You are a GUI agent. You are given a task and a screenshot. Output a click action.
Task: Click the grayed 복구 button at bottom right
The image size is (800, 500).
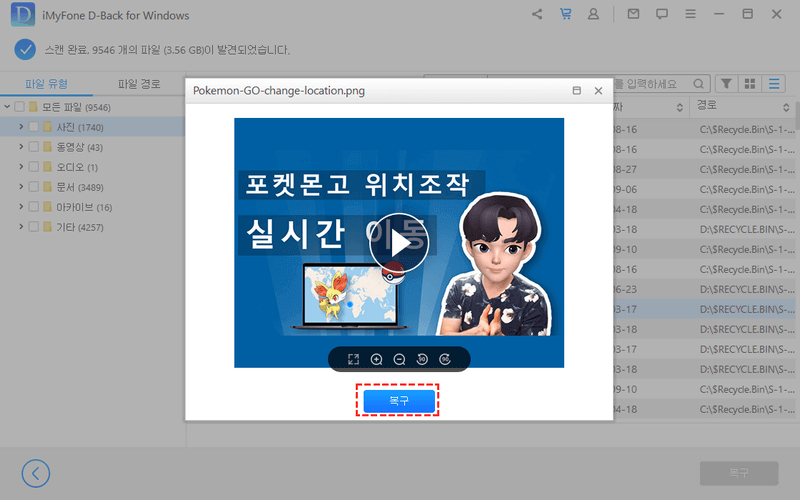pos(739,473)
